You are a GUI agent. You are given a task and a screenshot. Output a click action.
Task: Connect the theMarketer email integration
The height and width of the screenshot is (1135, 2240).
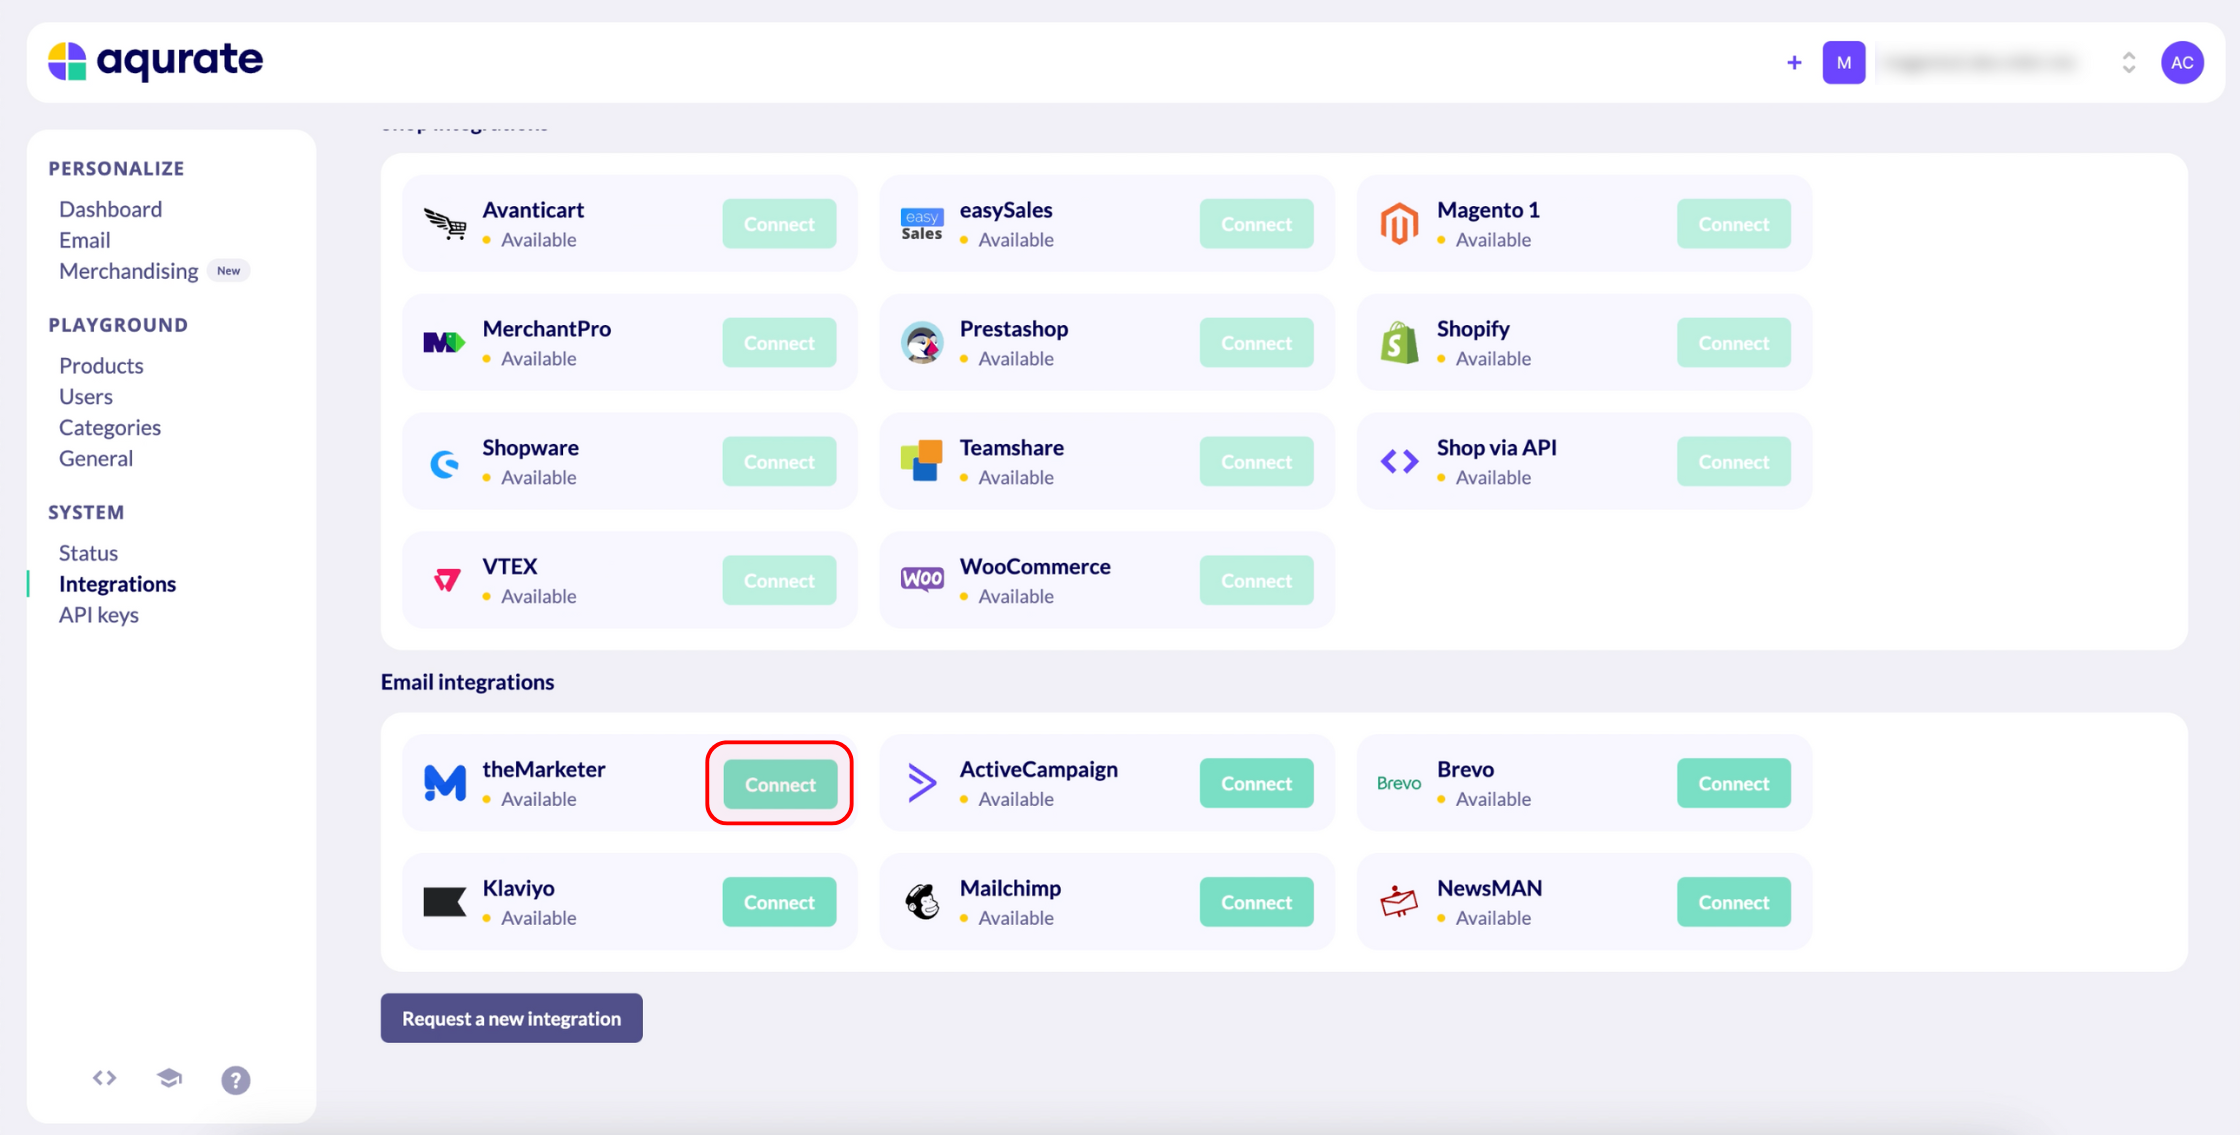tap(780, 784)
